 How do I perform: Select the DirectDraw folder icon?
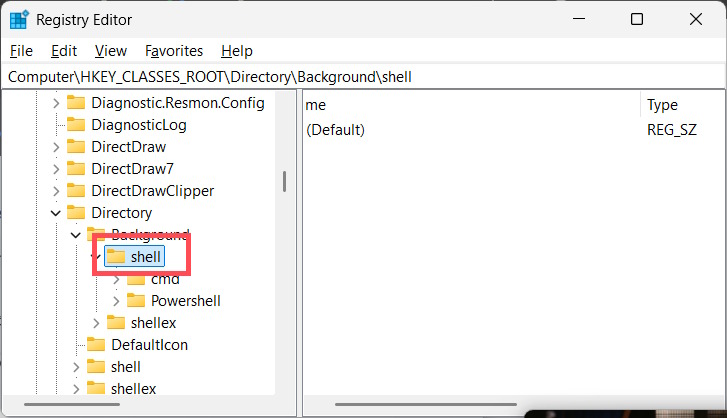pyautogui.click(x=76, y=147)
